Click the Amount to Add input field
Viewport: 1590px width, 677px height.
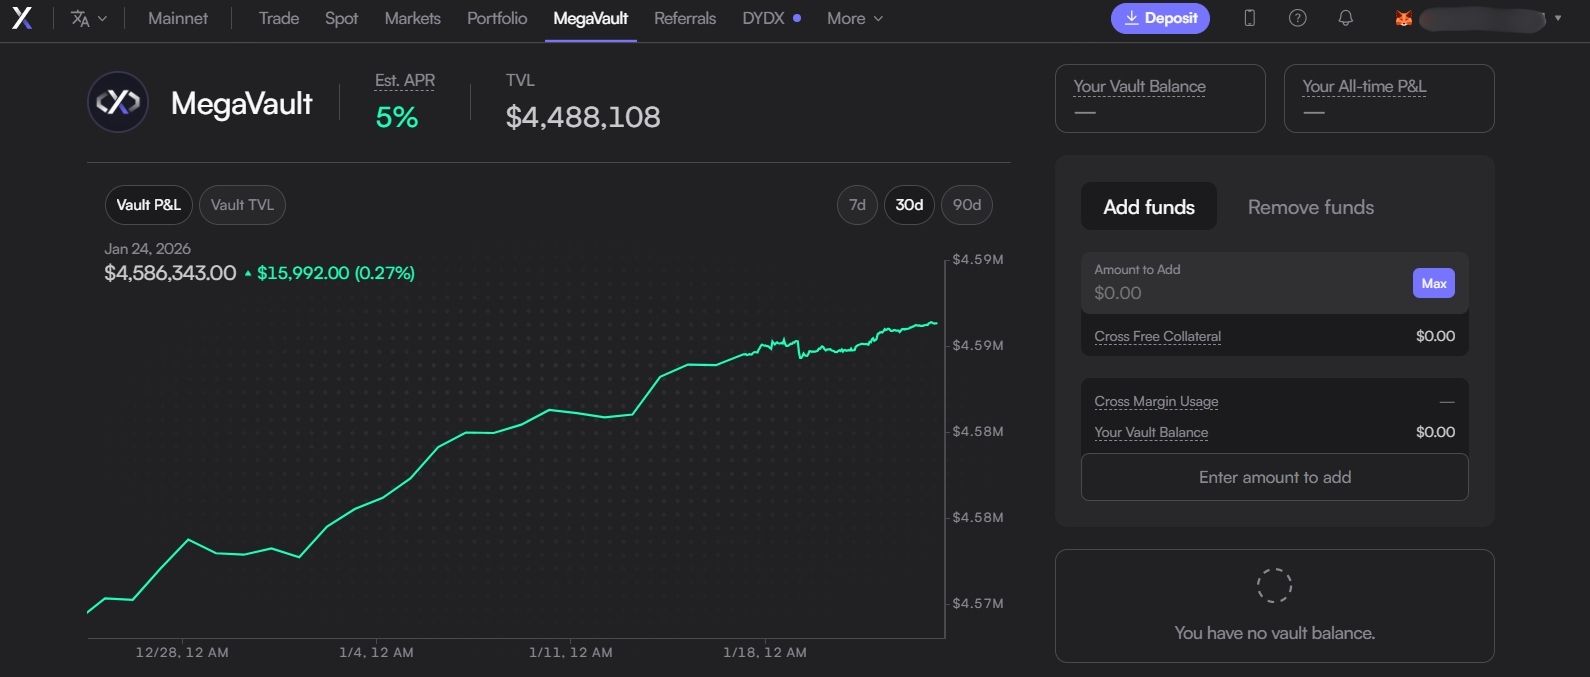[x=1240, y=293]
